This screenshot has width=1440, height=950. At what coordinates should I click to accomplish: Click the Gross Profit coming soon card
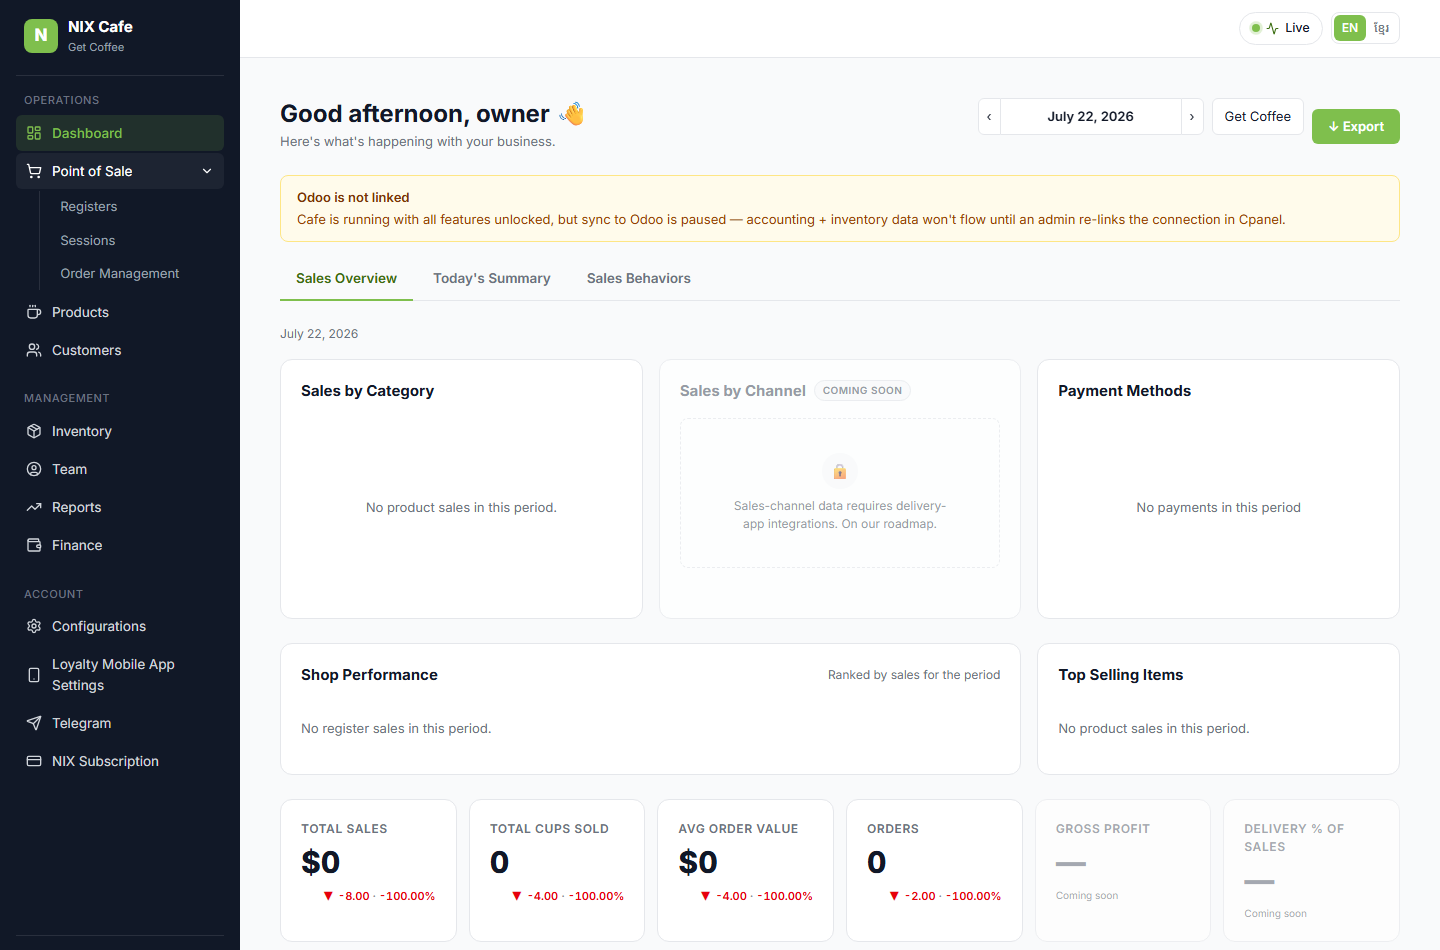1123,870
